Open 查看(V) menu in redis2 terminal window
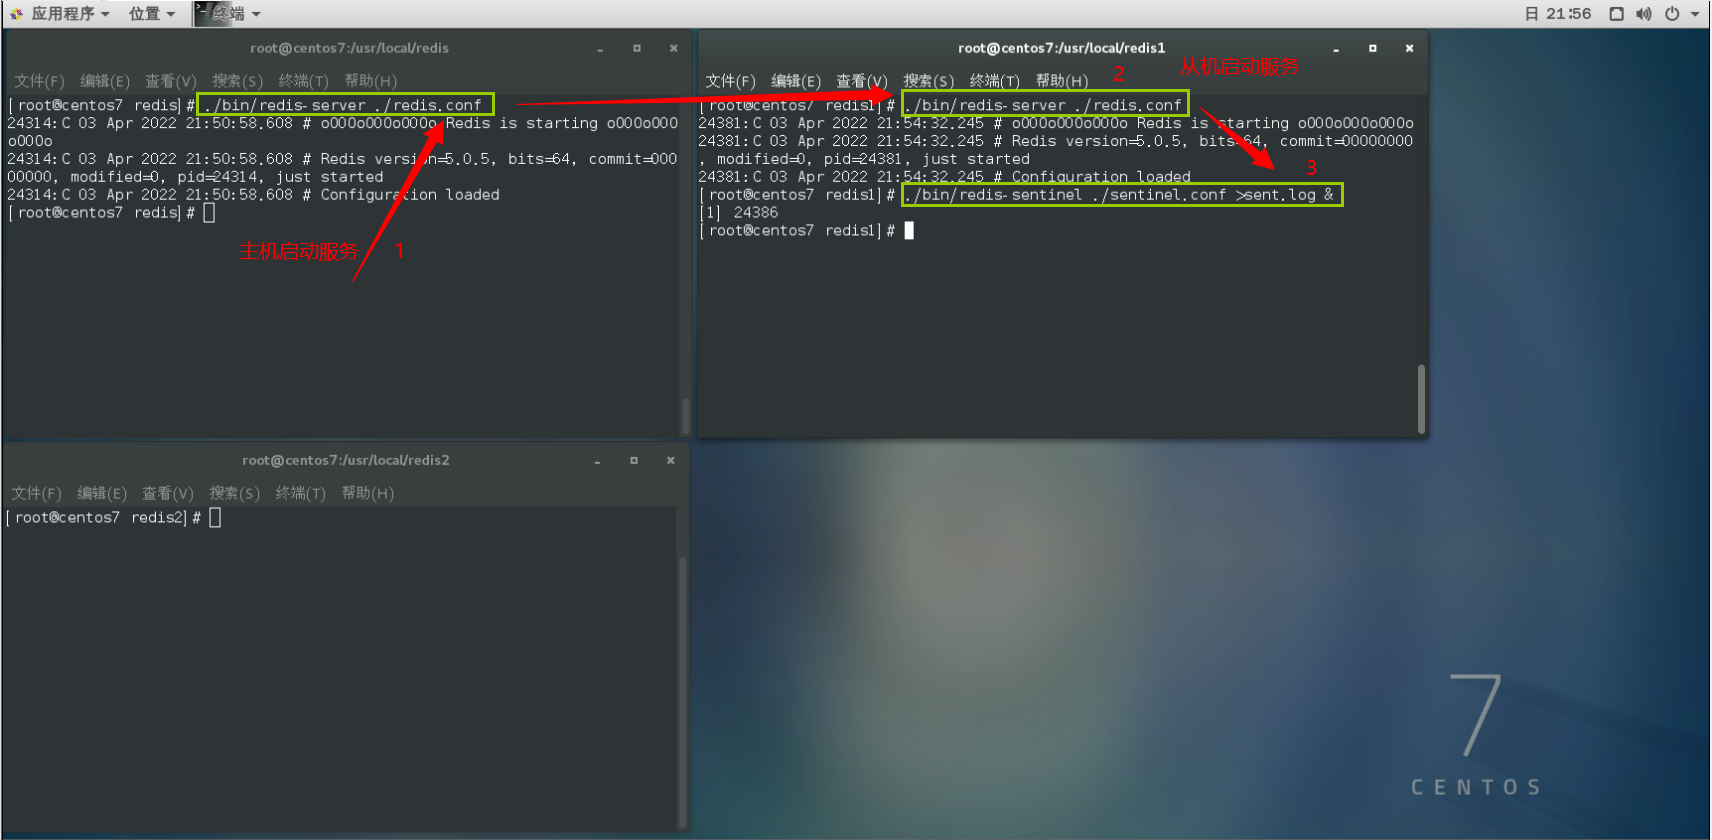 tap(168, 493)
